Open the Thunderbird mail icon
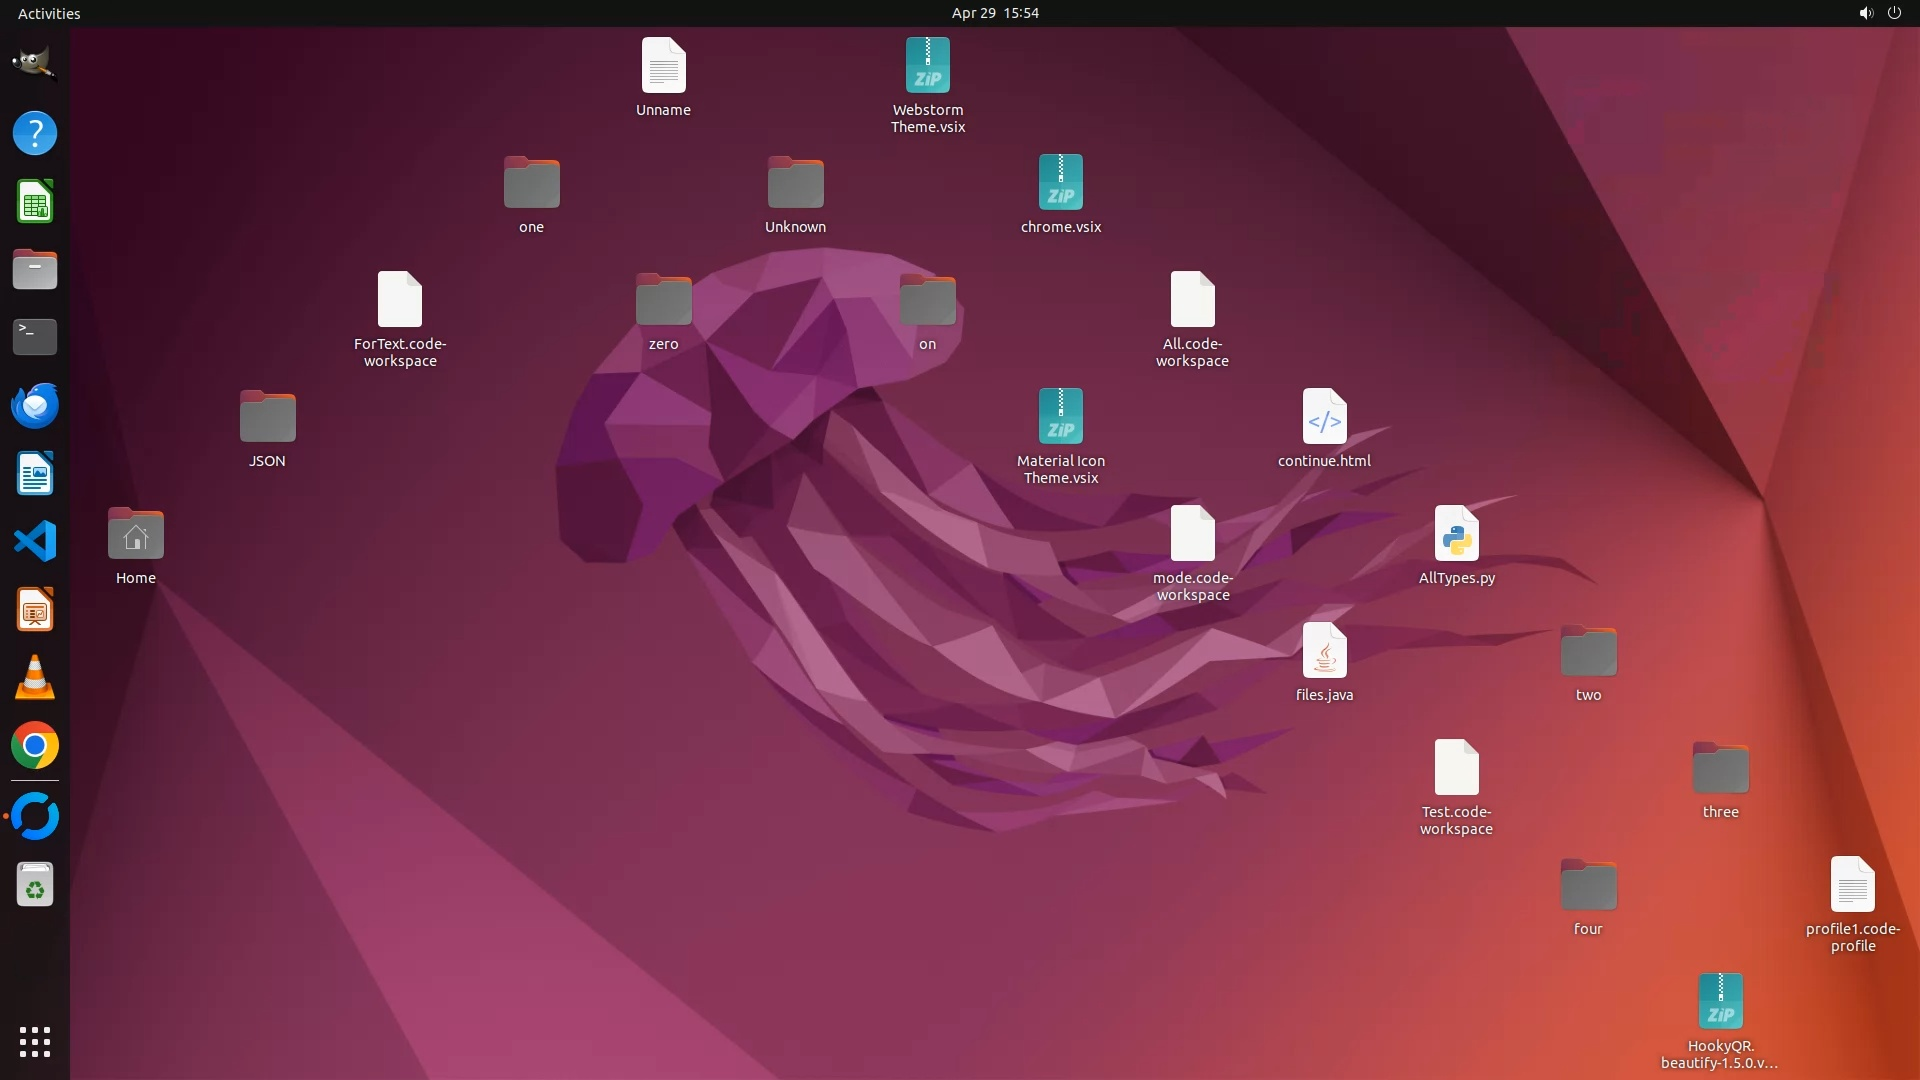The image size is (1920, 1080). pos(35,406)
